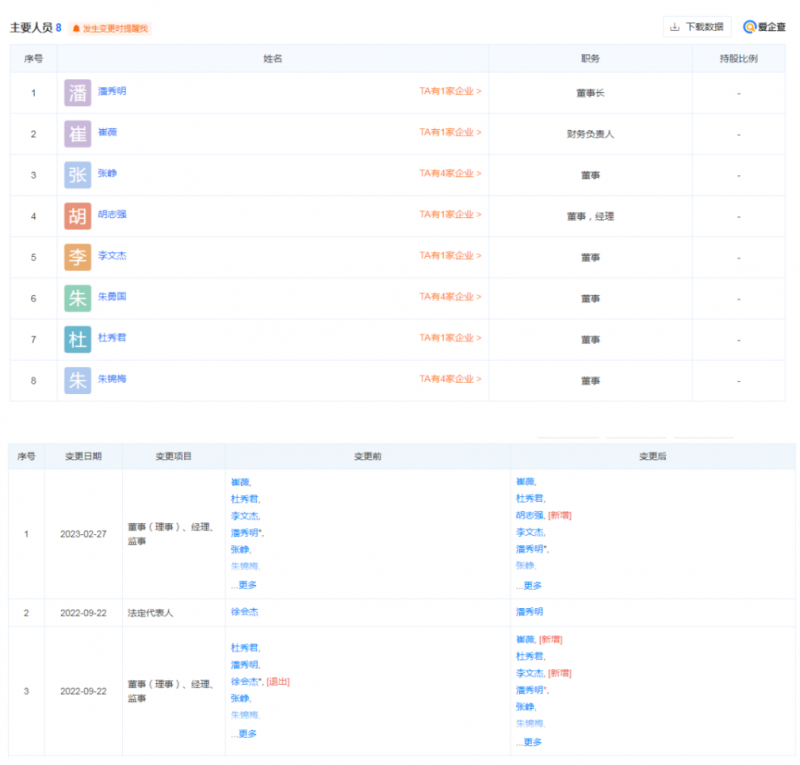Screen dimensions: 800x765
Task: Click the blue 杜 avatar icon
Action: pyautogui.click(x=77, y=339)
